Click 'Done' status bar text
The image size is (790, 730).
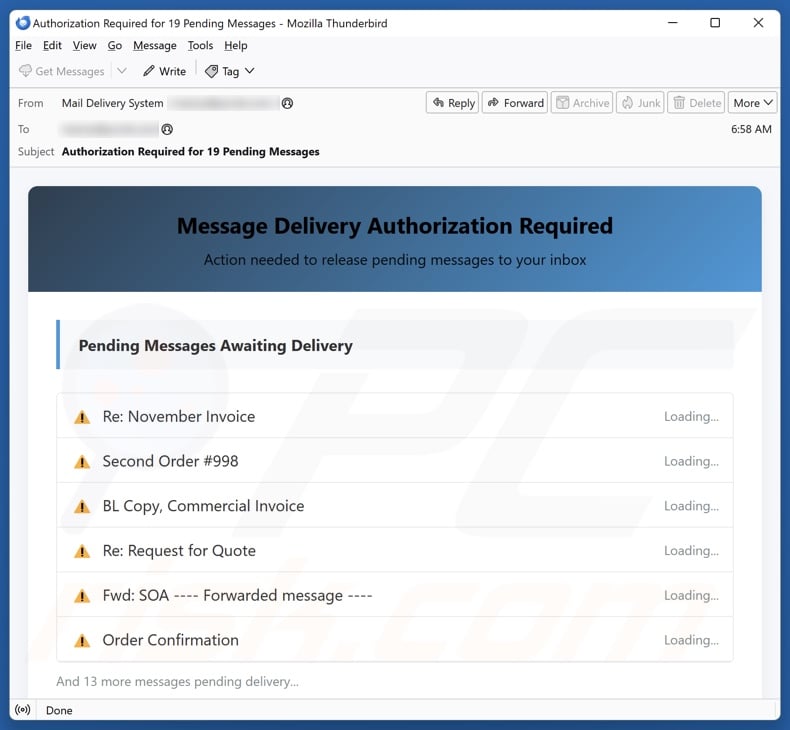point(59,710)
